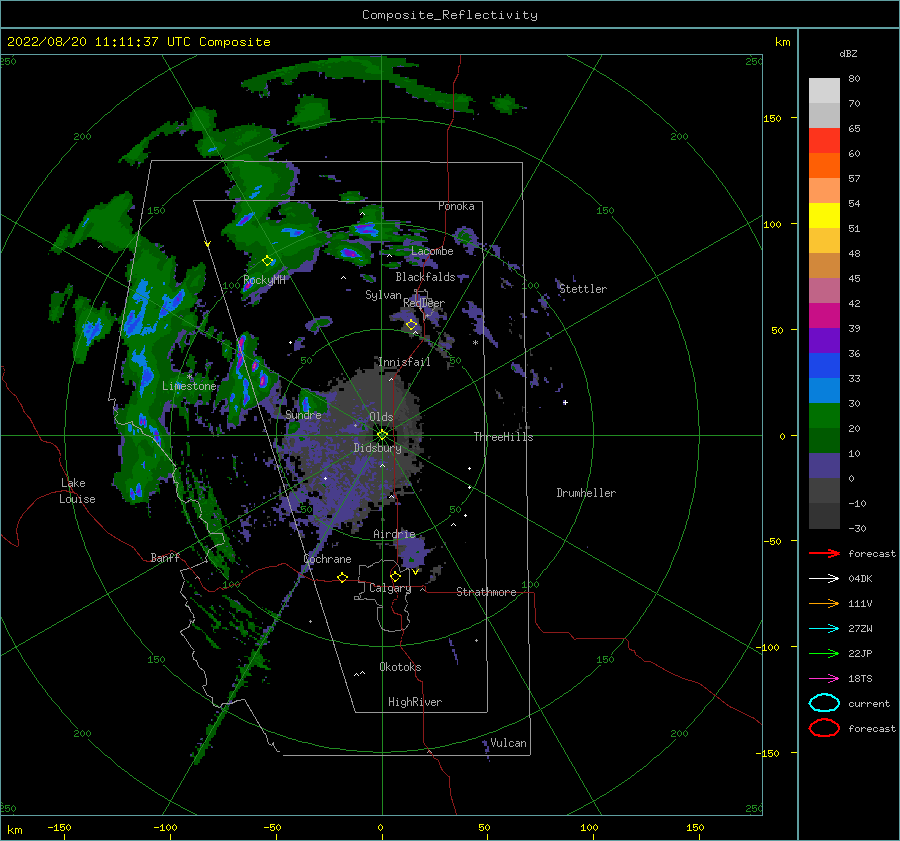Click the Didsbury city label
The width and height of the screenshot is (900, 841).
click(377, 448)
